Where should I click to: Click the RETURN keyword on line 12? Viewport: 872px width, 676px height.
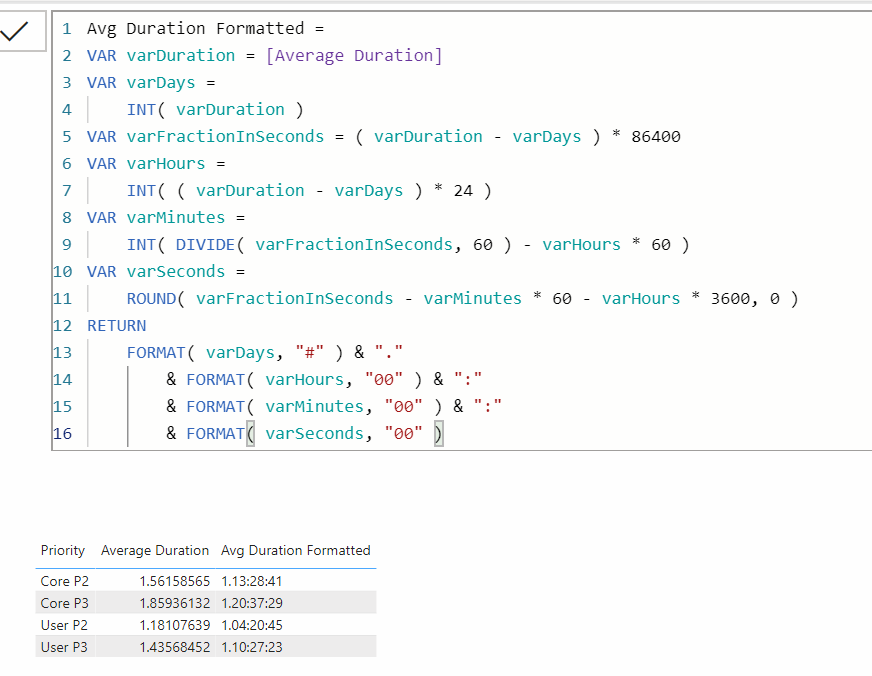(116, 326)
